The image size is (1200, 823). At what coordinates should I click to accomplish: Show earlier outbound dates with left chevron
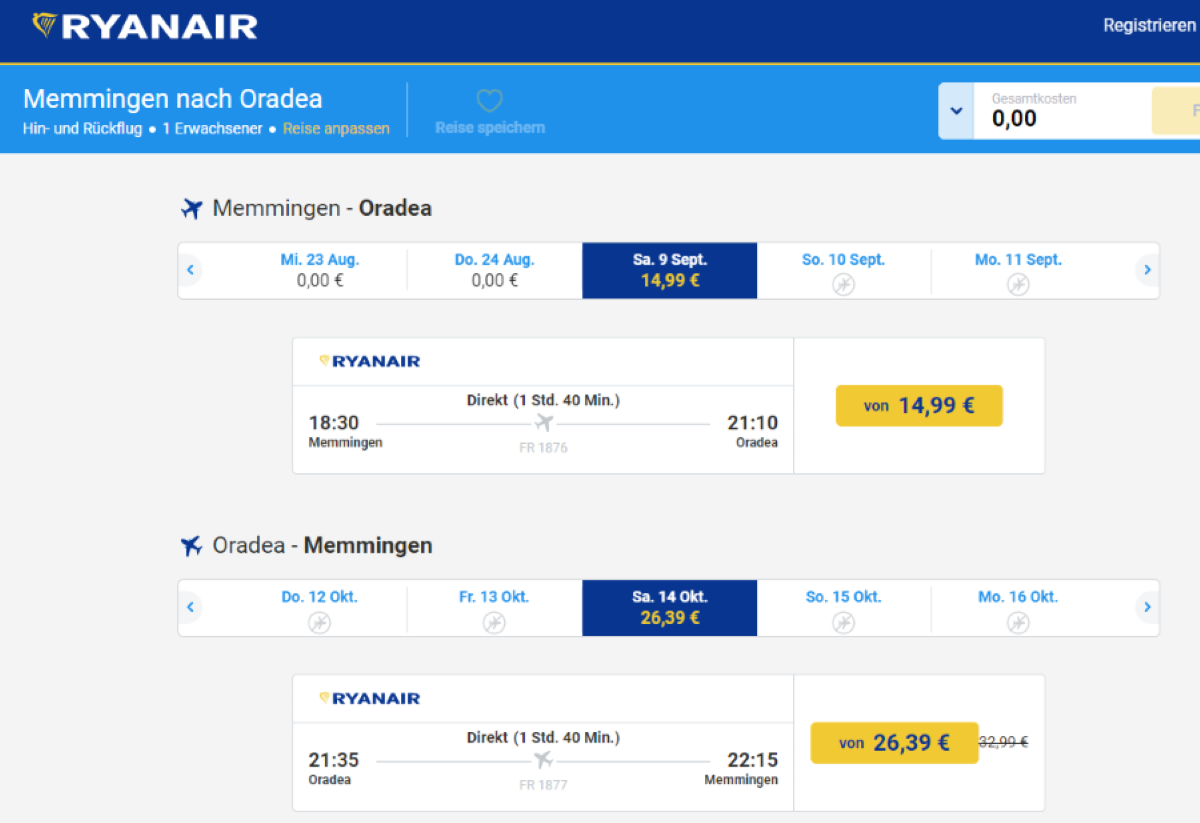pyautogui.click(x=190, y=270)
